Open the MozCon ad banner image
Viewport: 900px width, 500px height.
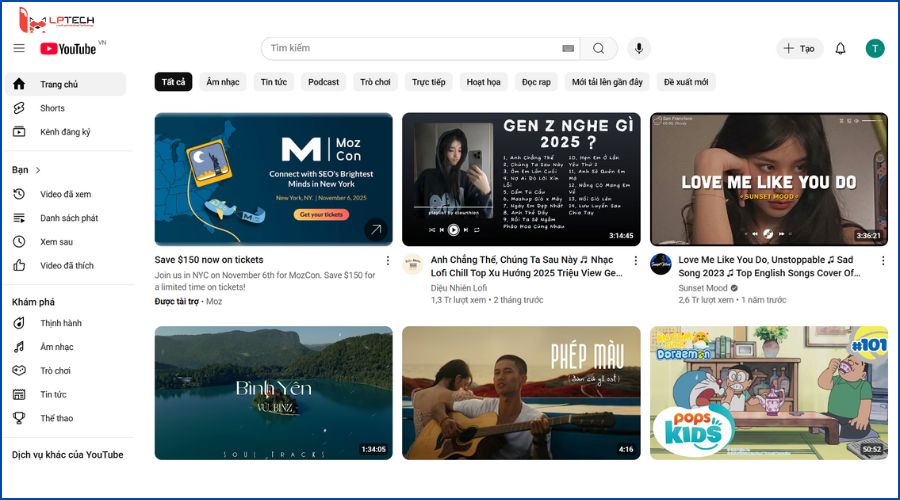point(273,179)
